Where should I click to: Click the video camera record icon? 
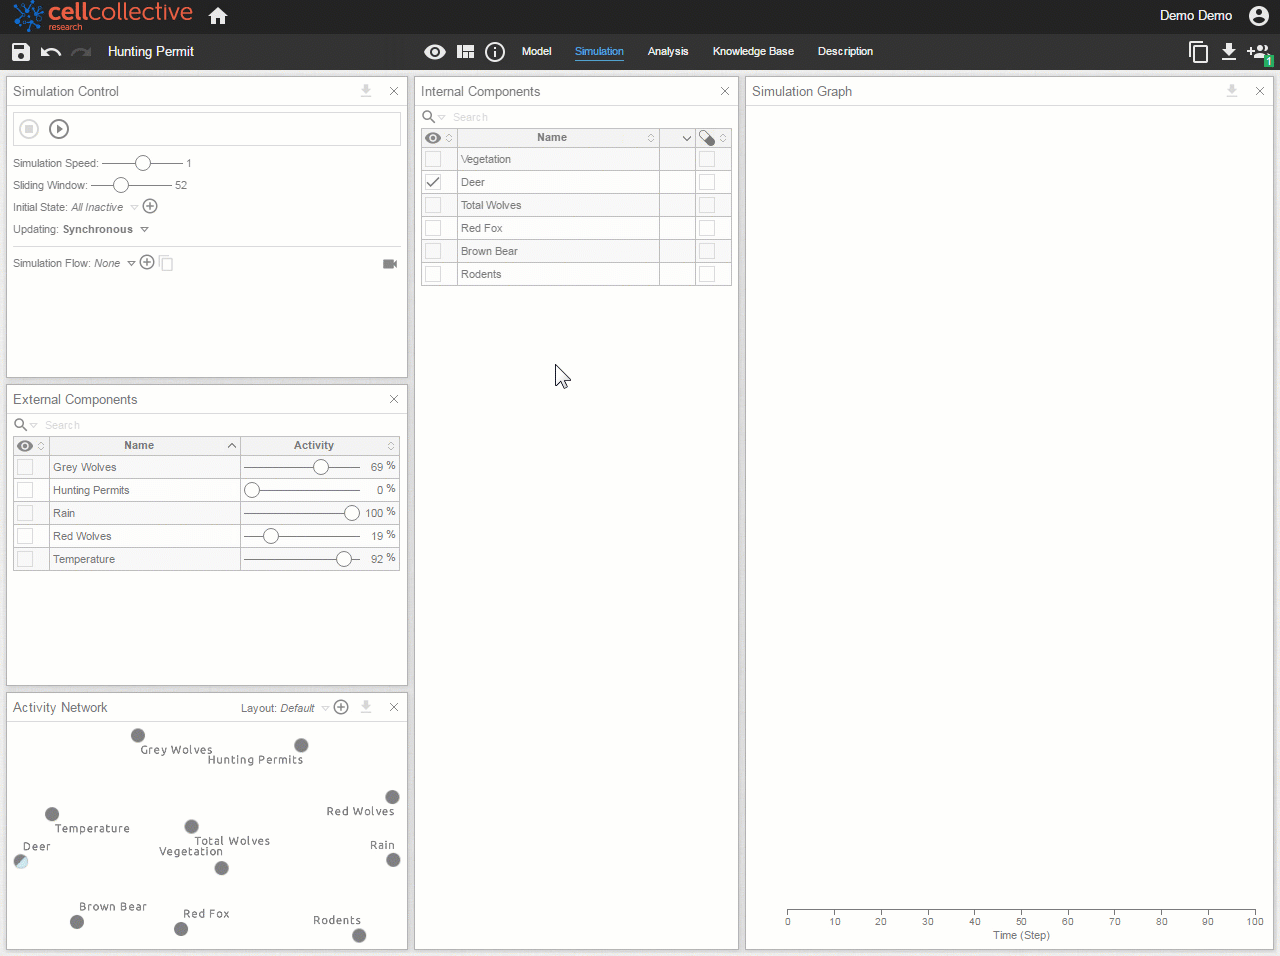click(x=390, y=264)
